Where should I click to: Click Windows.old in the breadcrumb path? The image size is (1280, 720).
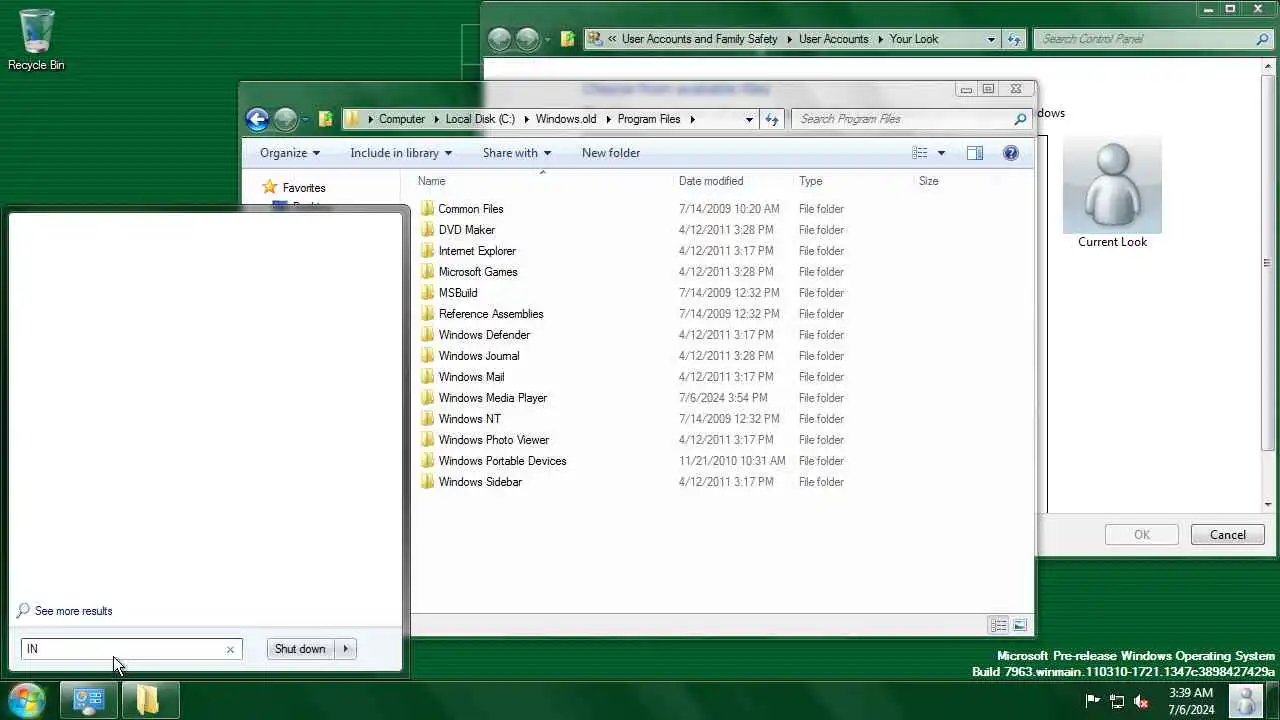pos(566,119)
